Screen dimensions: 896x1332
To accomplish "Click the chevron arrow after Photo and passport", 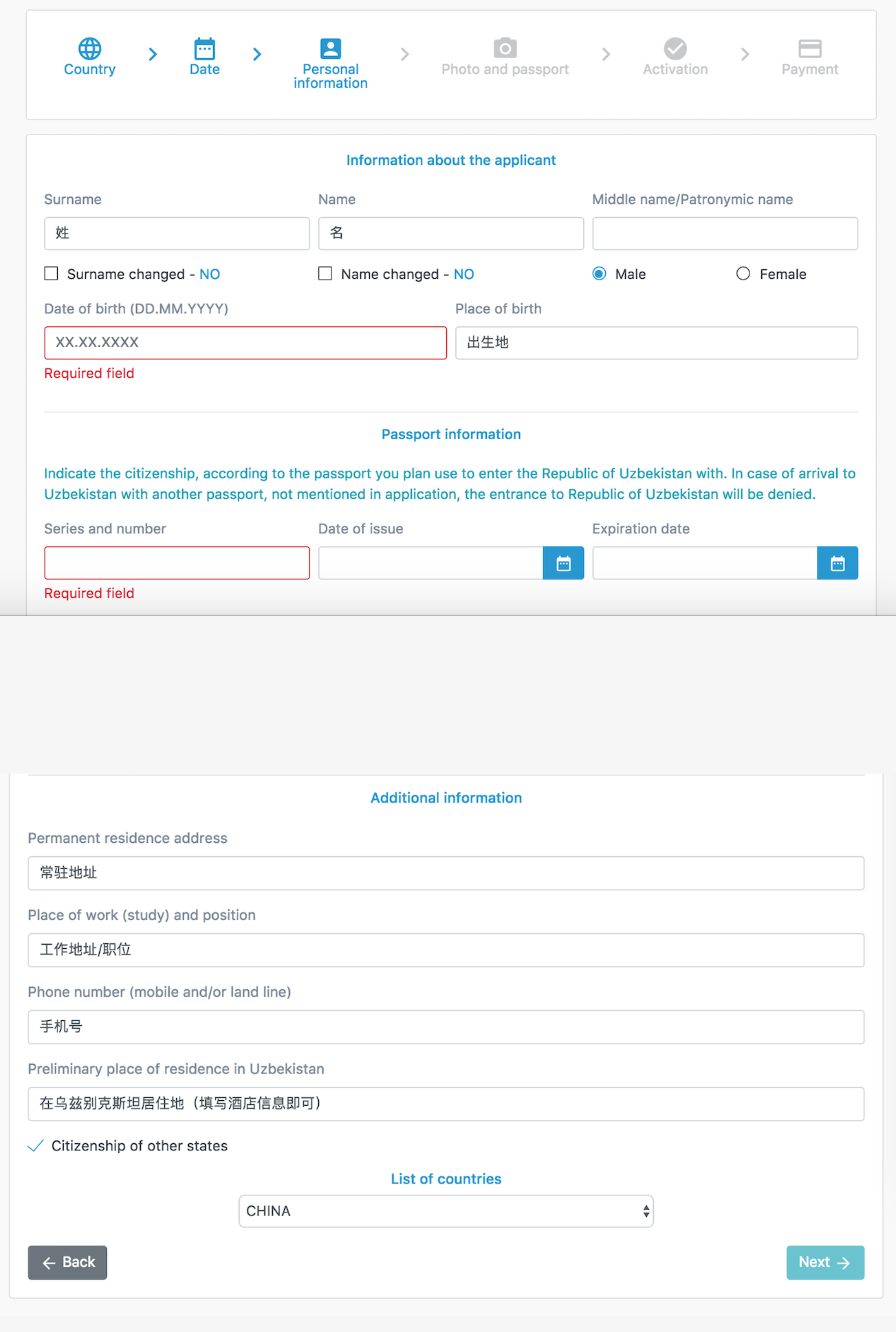I will 606,54.
